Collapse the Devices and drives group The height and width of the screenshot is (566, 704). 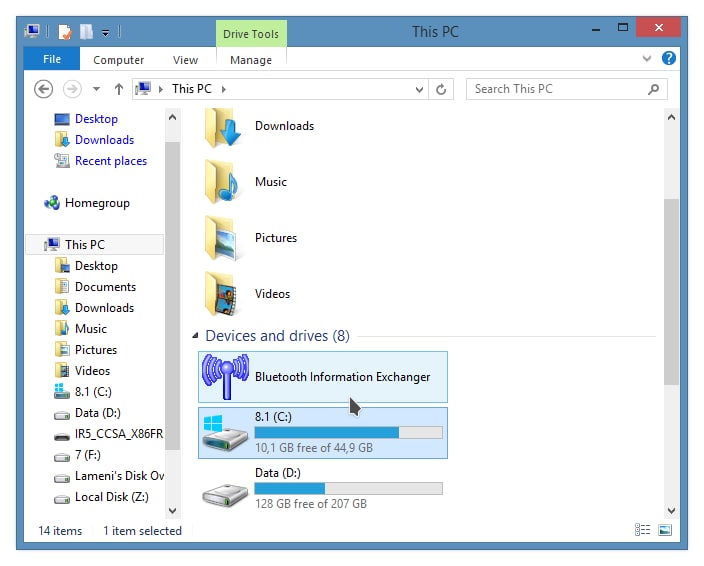(x=195, y=335)
